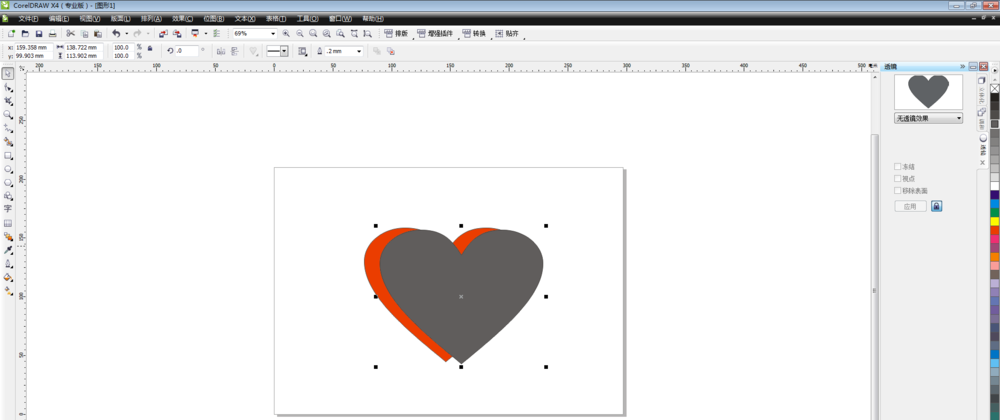Select the Shape tool in toolbox
The image size is (1000, 420).
pos(8,87)
